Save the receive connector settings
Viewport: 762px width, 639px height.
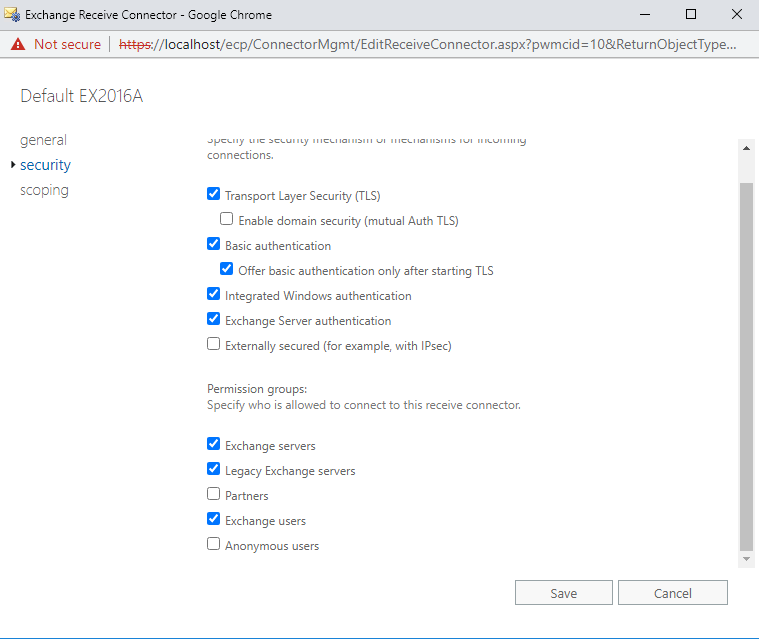tap(564, 593)
